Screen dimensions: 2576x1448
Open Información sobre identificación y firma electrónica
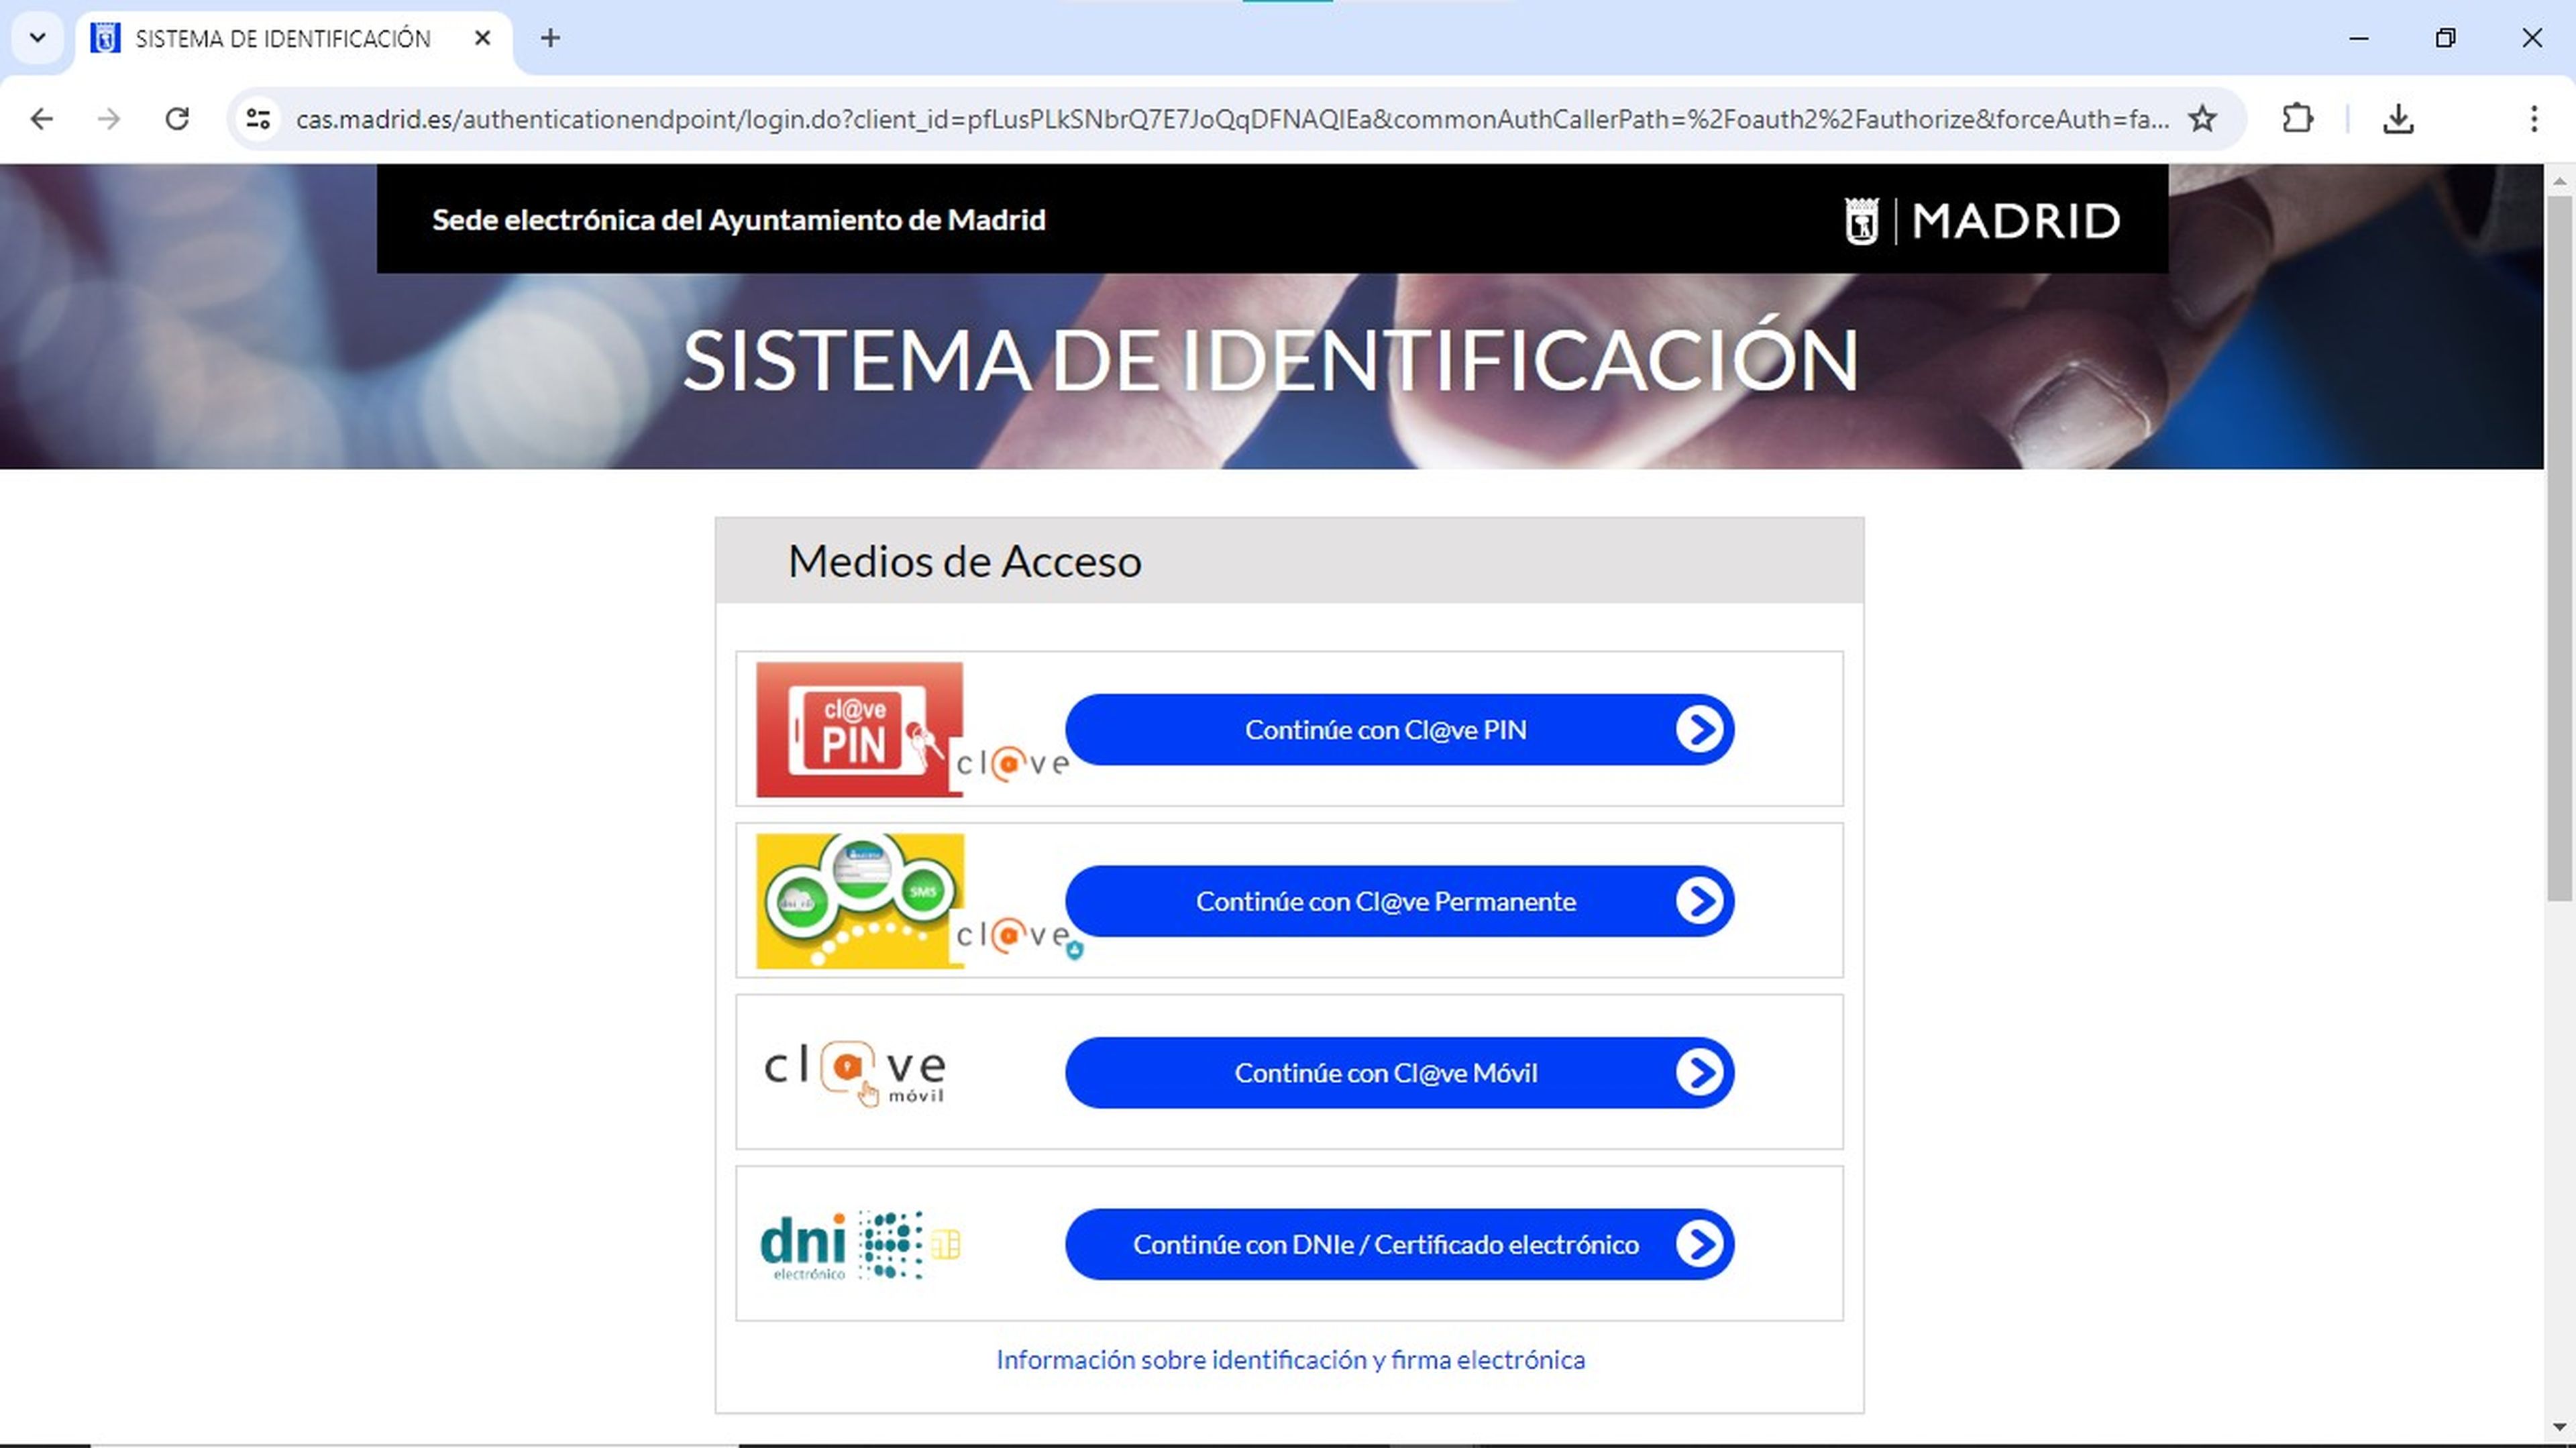(1290, 1360)
